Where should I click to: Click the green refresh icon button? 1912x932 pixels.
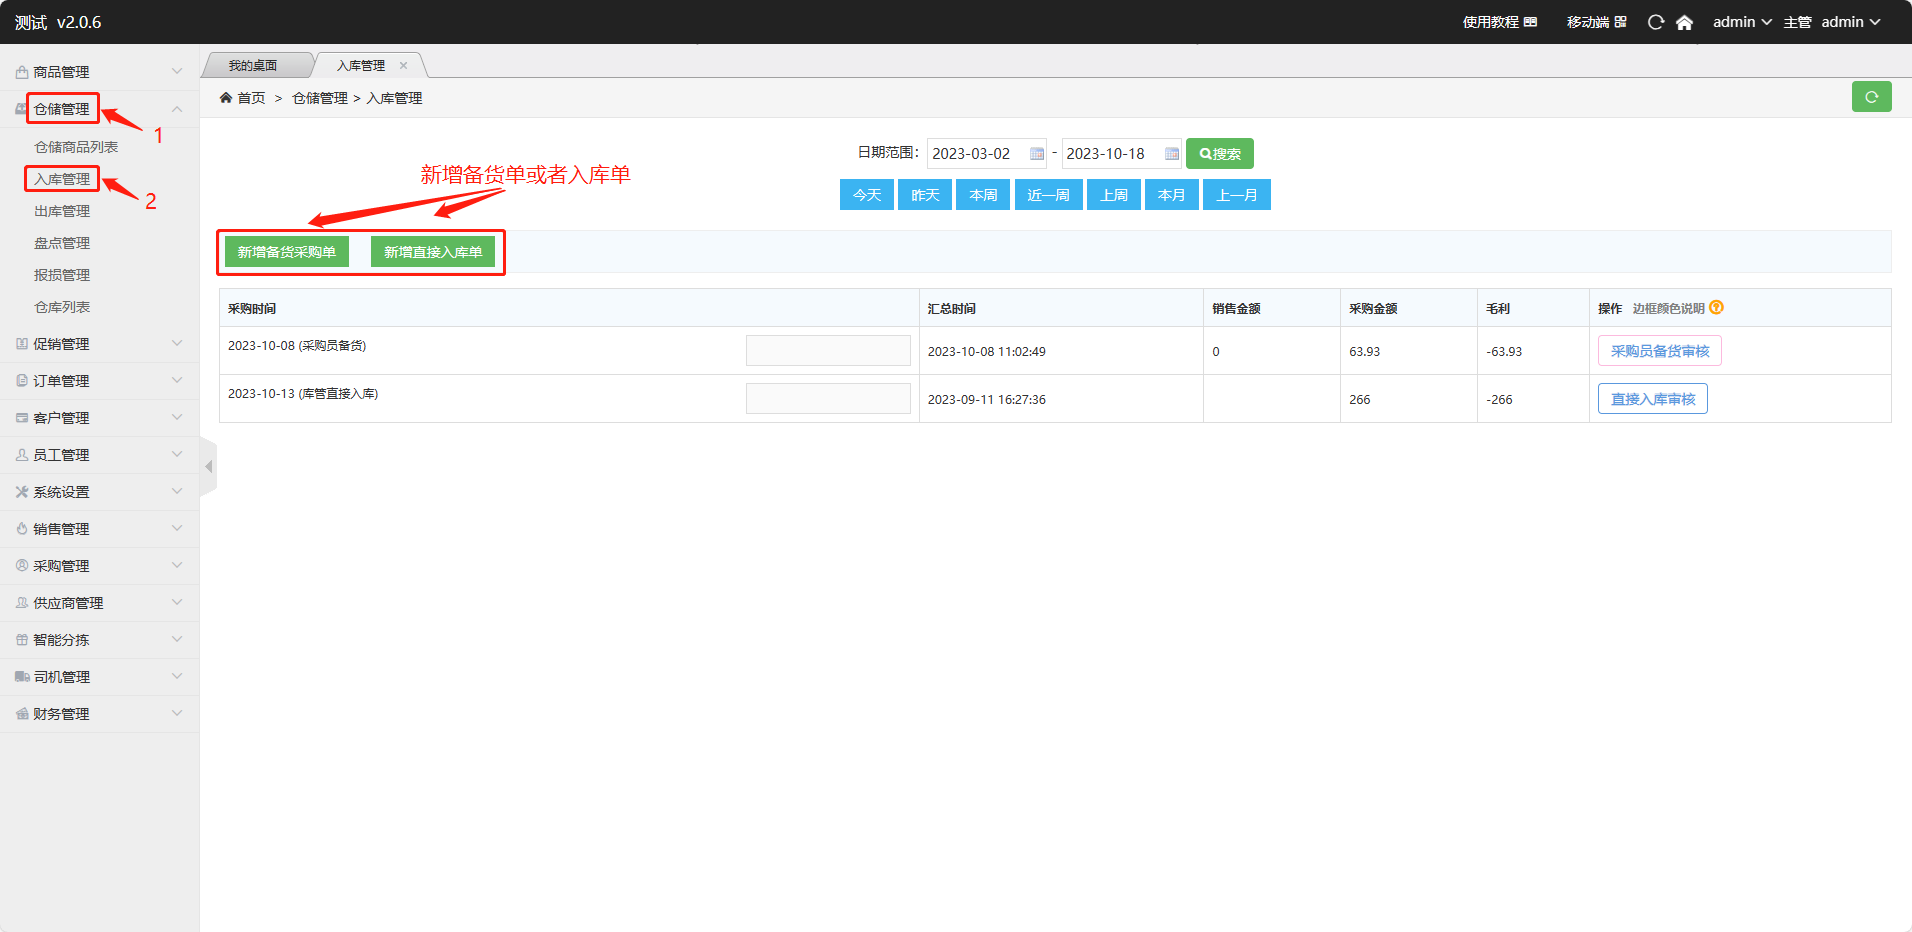pyautogui.click(x=1871, y=97)
